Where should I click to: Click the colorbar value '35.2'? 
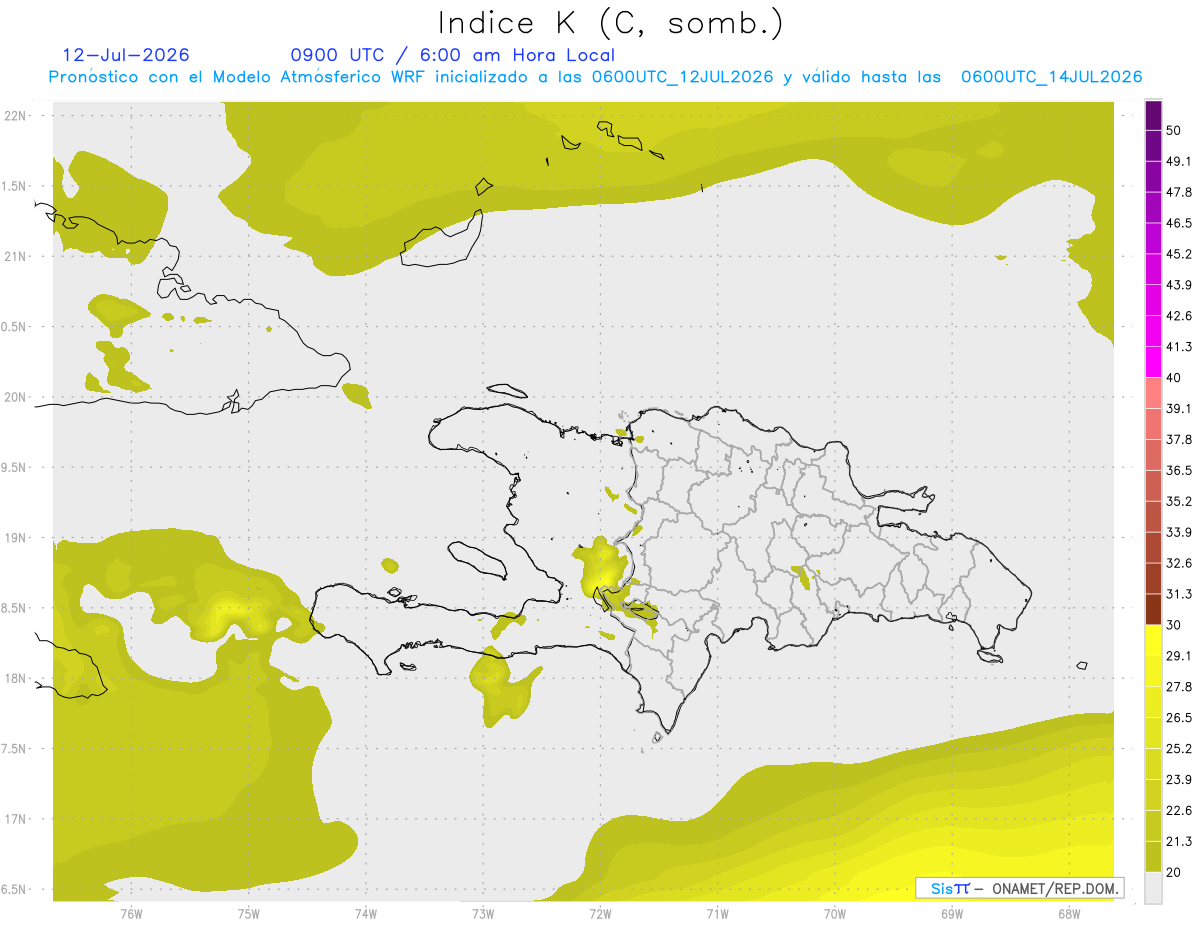point(1179,501)
